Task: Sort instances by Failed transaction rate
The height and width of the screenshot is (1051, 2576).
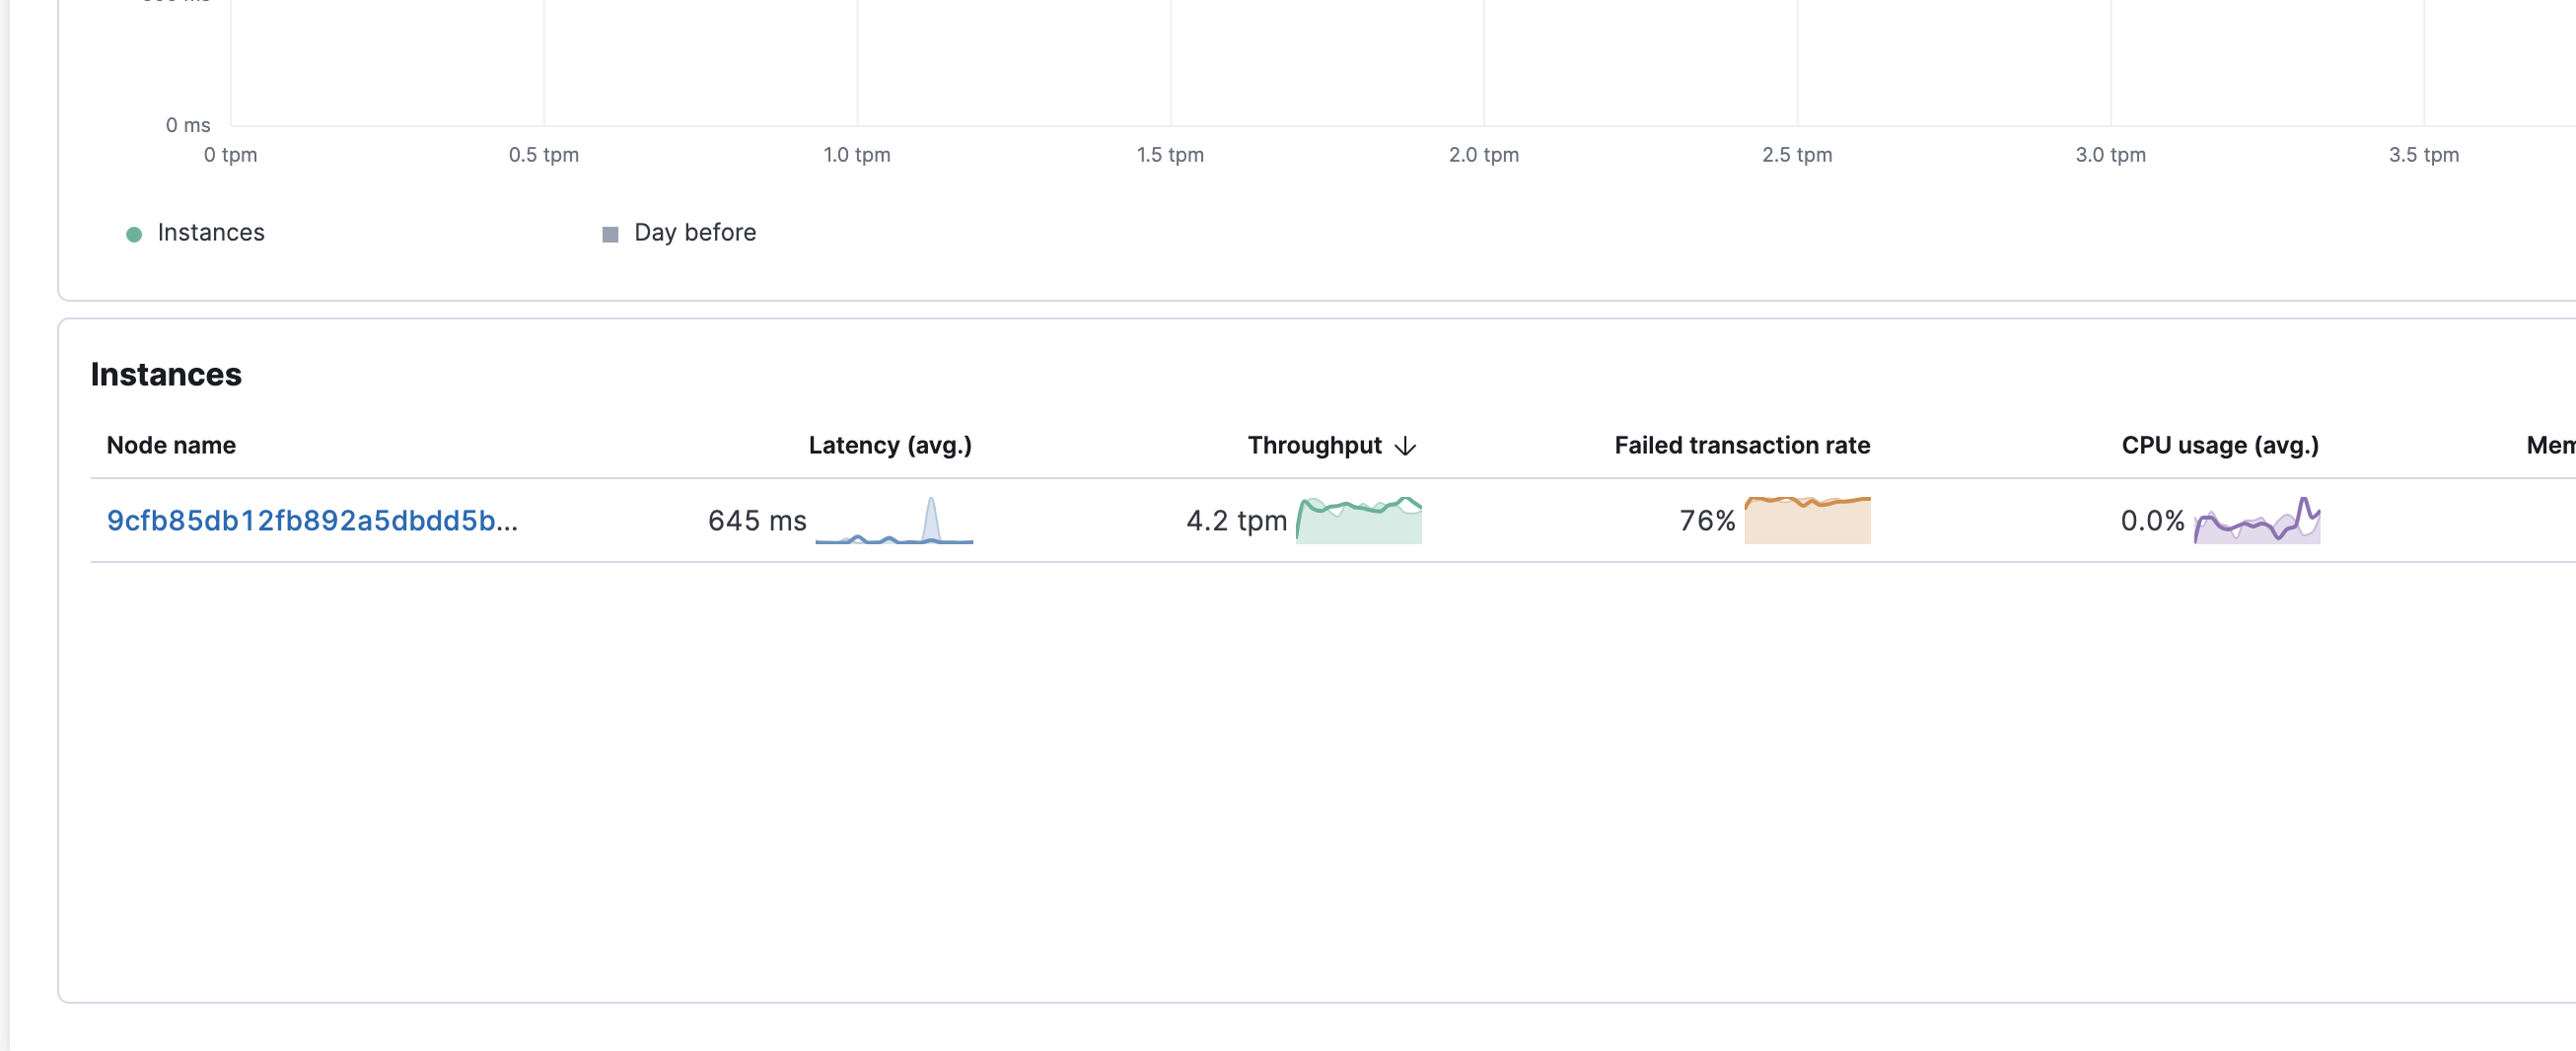Action: coord(1741,446)
